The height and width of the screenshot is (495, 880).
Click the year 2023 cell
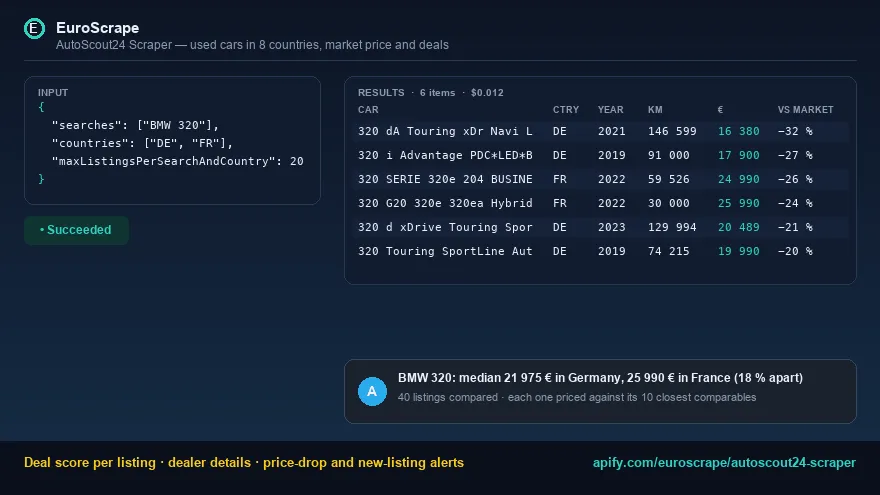(612, 227)
